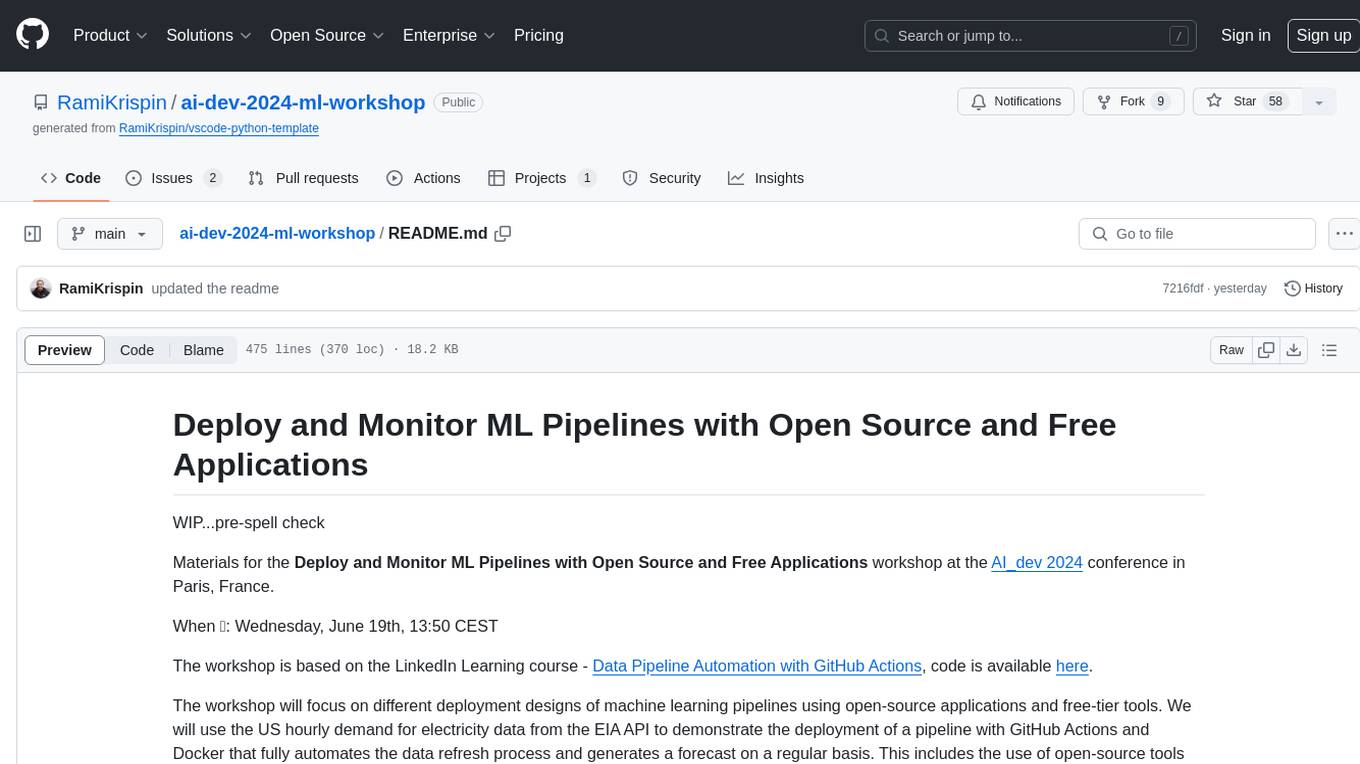Image resolution: width=1360 pixels, height=764 pixels.
Task: Open the ai-dev-2024-ml-workshop repository title link
Action: click(303, 102)
